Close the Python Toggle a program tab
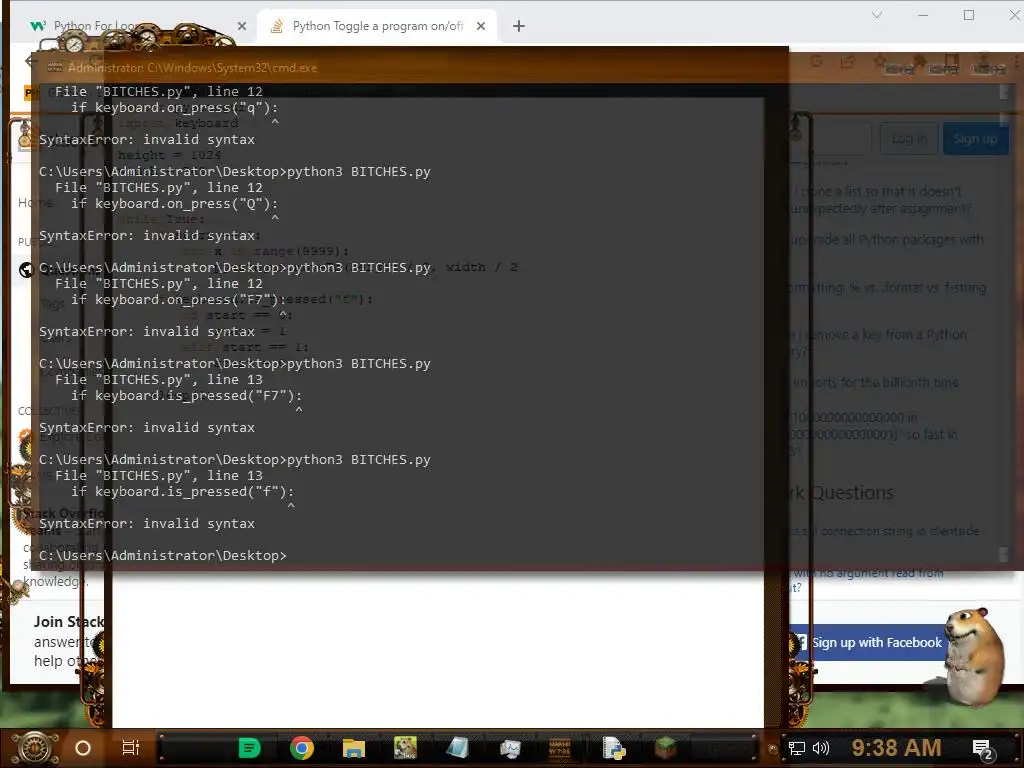1024x768 pixels. click(481, 26)
